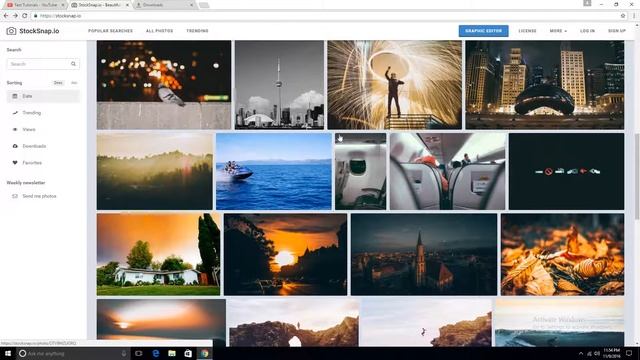Open the License page

[527, 31]
